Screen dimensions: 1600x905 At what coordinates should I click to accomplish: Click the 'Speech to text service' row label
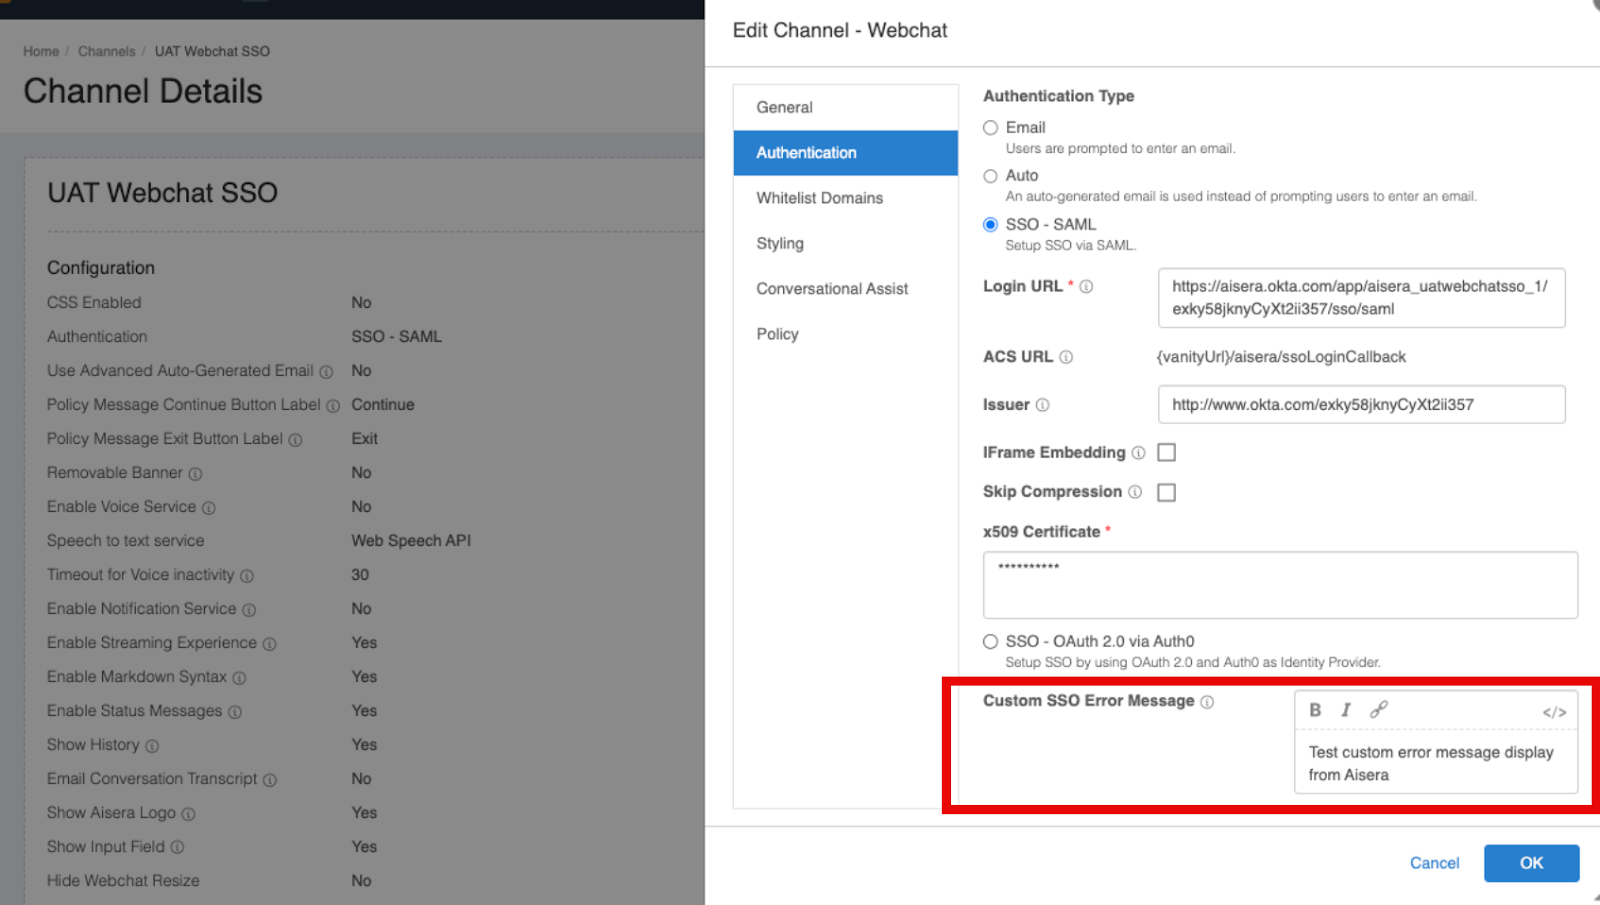pyautogui.click(x=125, y=541)
